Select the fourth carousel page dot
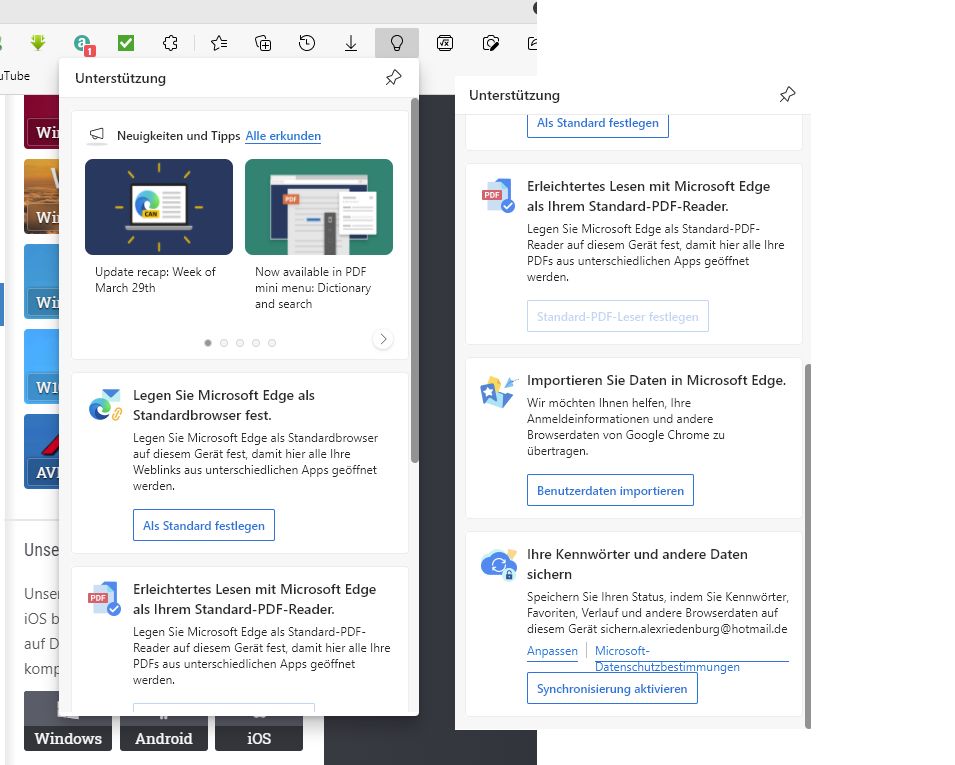The image size is (955, 765). click(256, 343)
